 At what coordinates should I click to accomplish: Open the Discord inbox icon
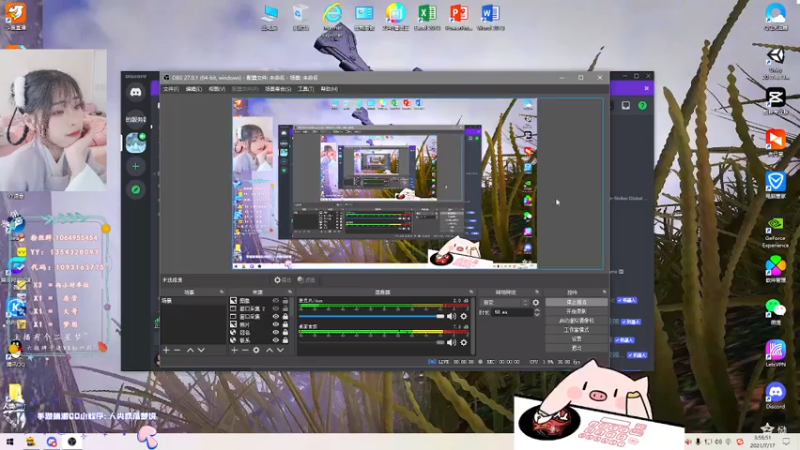tap(626, 105)
